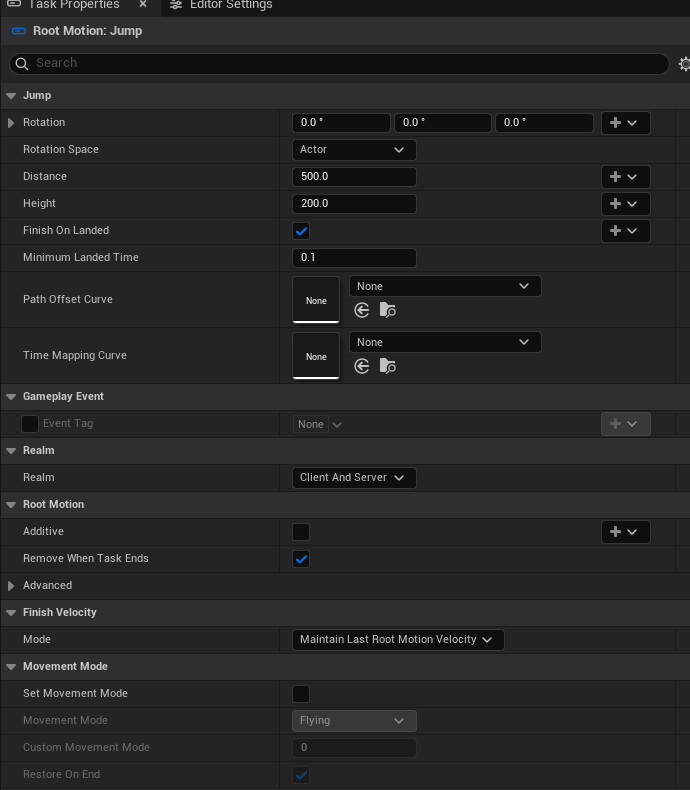Toggle the Restore On End checkbox
This screenshot has width=690, height=790.
[301, 775]
